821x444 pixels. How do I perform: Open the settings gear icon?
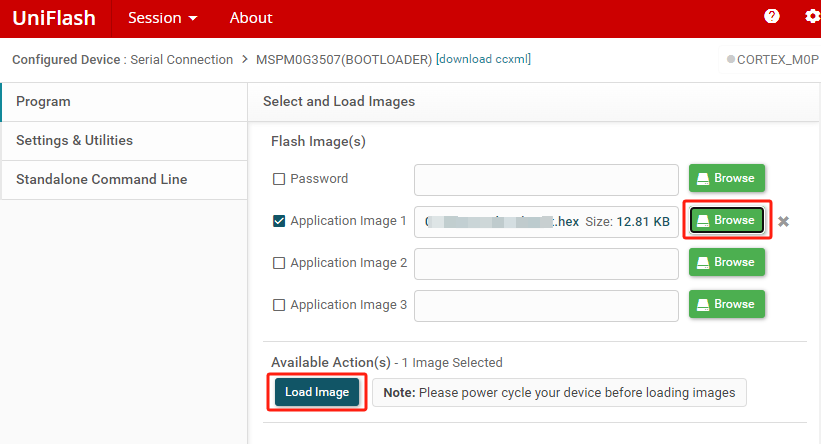tap(812, 16)
